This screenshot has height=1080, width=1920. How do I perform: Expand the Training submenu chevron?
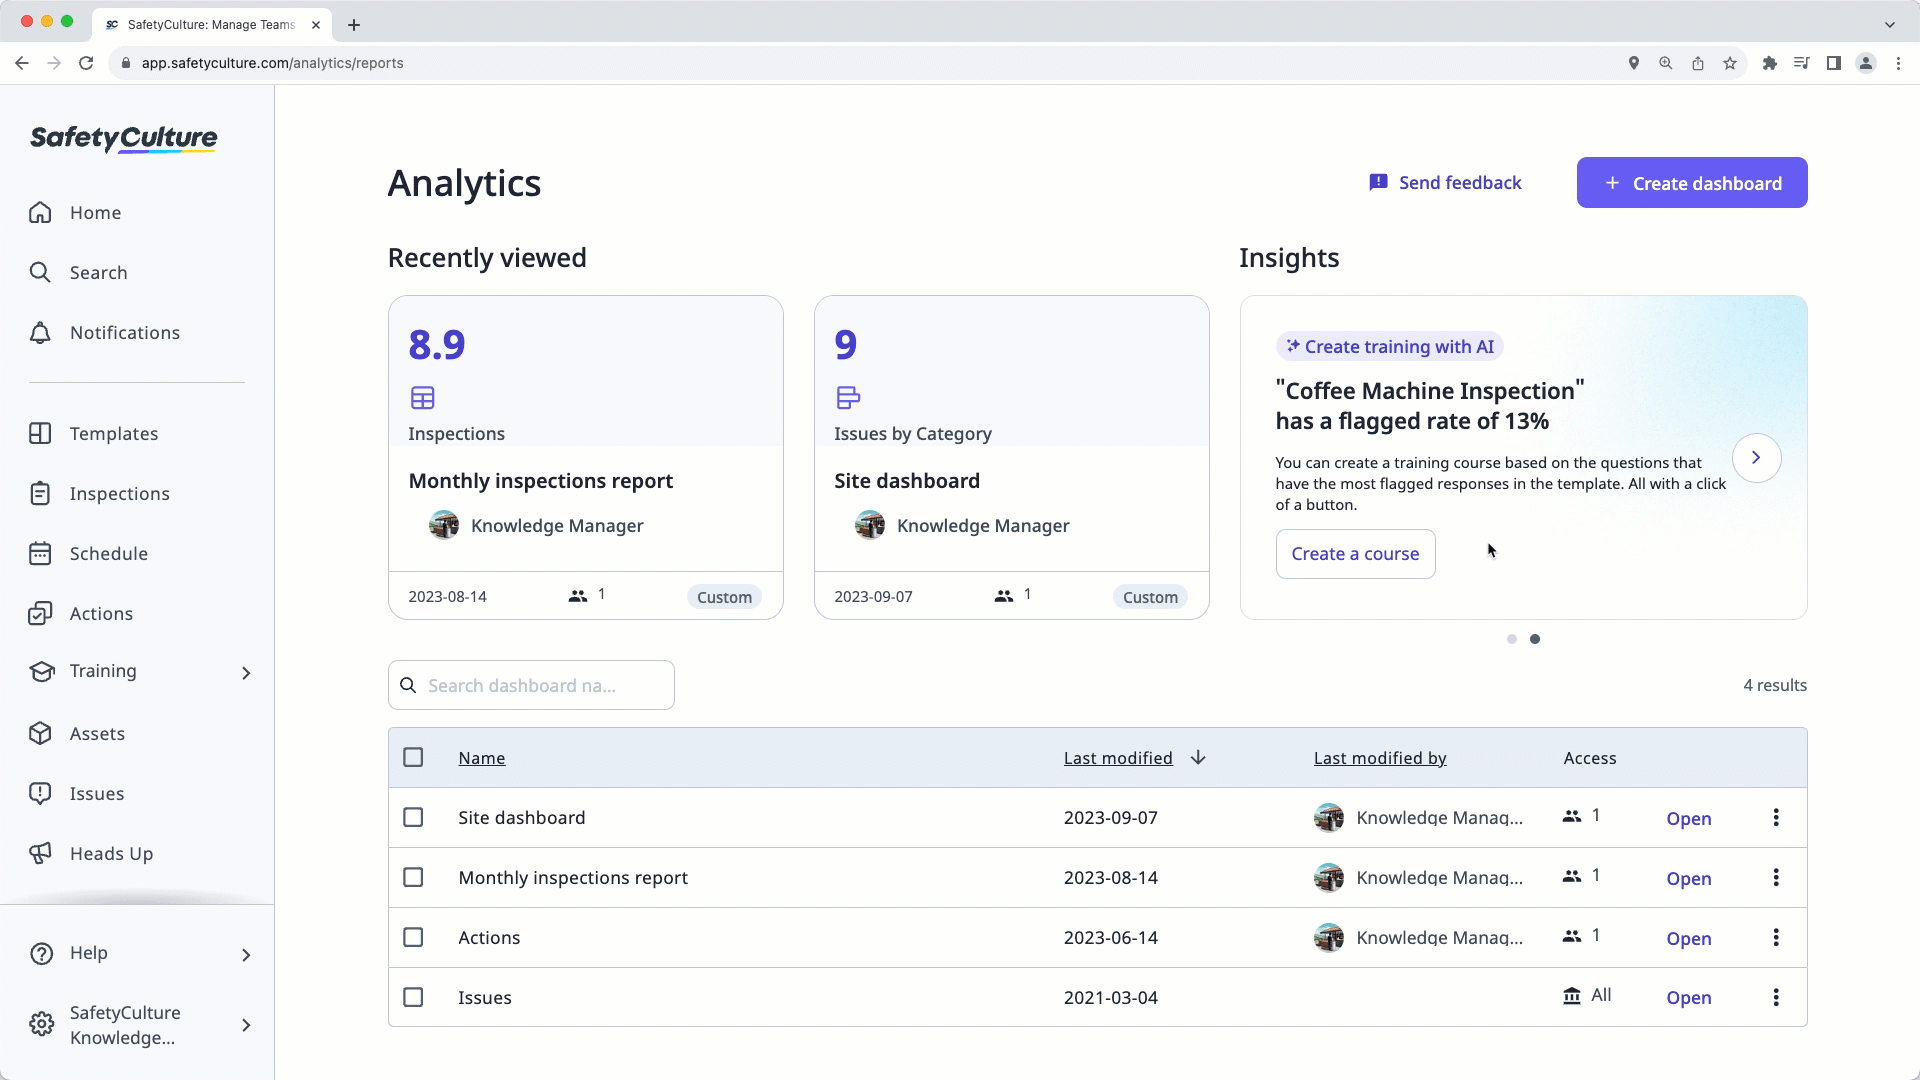pyautogui.click(x=246, y=673)
